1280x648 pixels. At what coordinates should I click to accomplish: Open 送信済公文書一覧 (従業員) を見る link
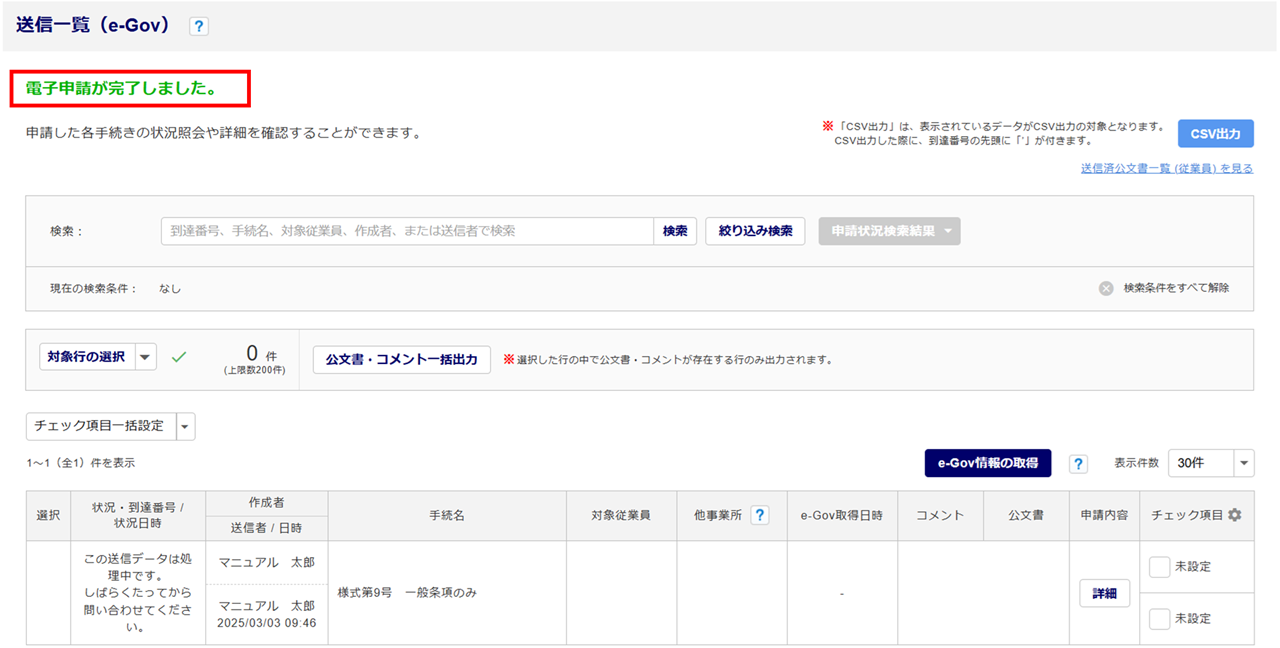tap(1166, 169)
